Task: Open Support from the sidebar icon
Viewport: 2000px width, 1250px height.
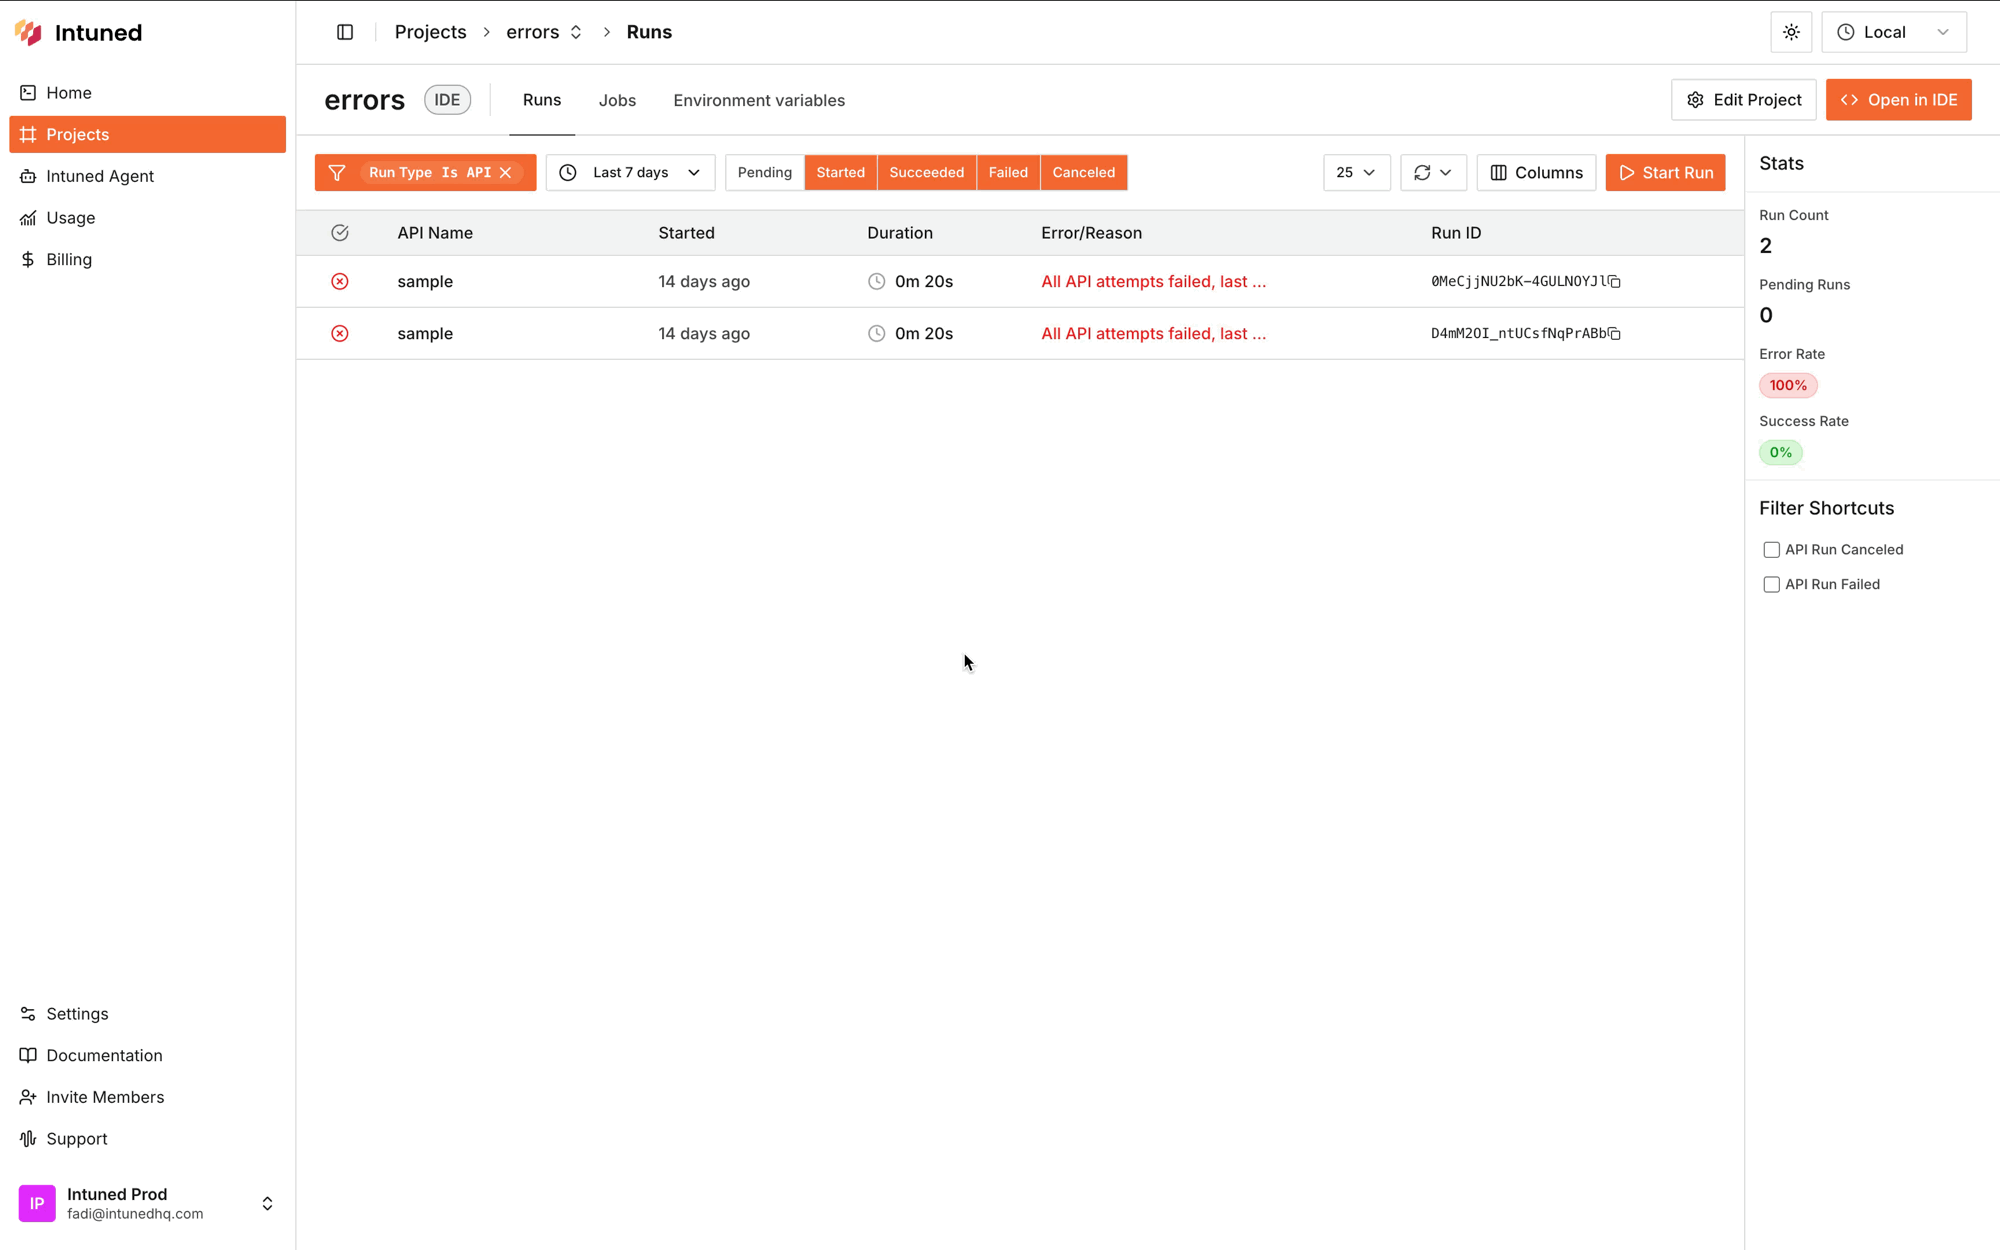Action: 27,1138
